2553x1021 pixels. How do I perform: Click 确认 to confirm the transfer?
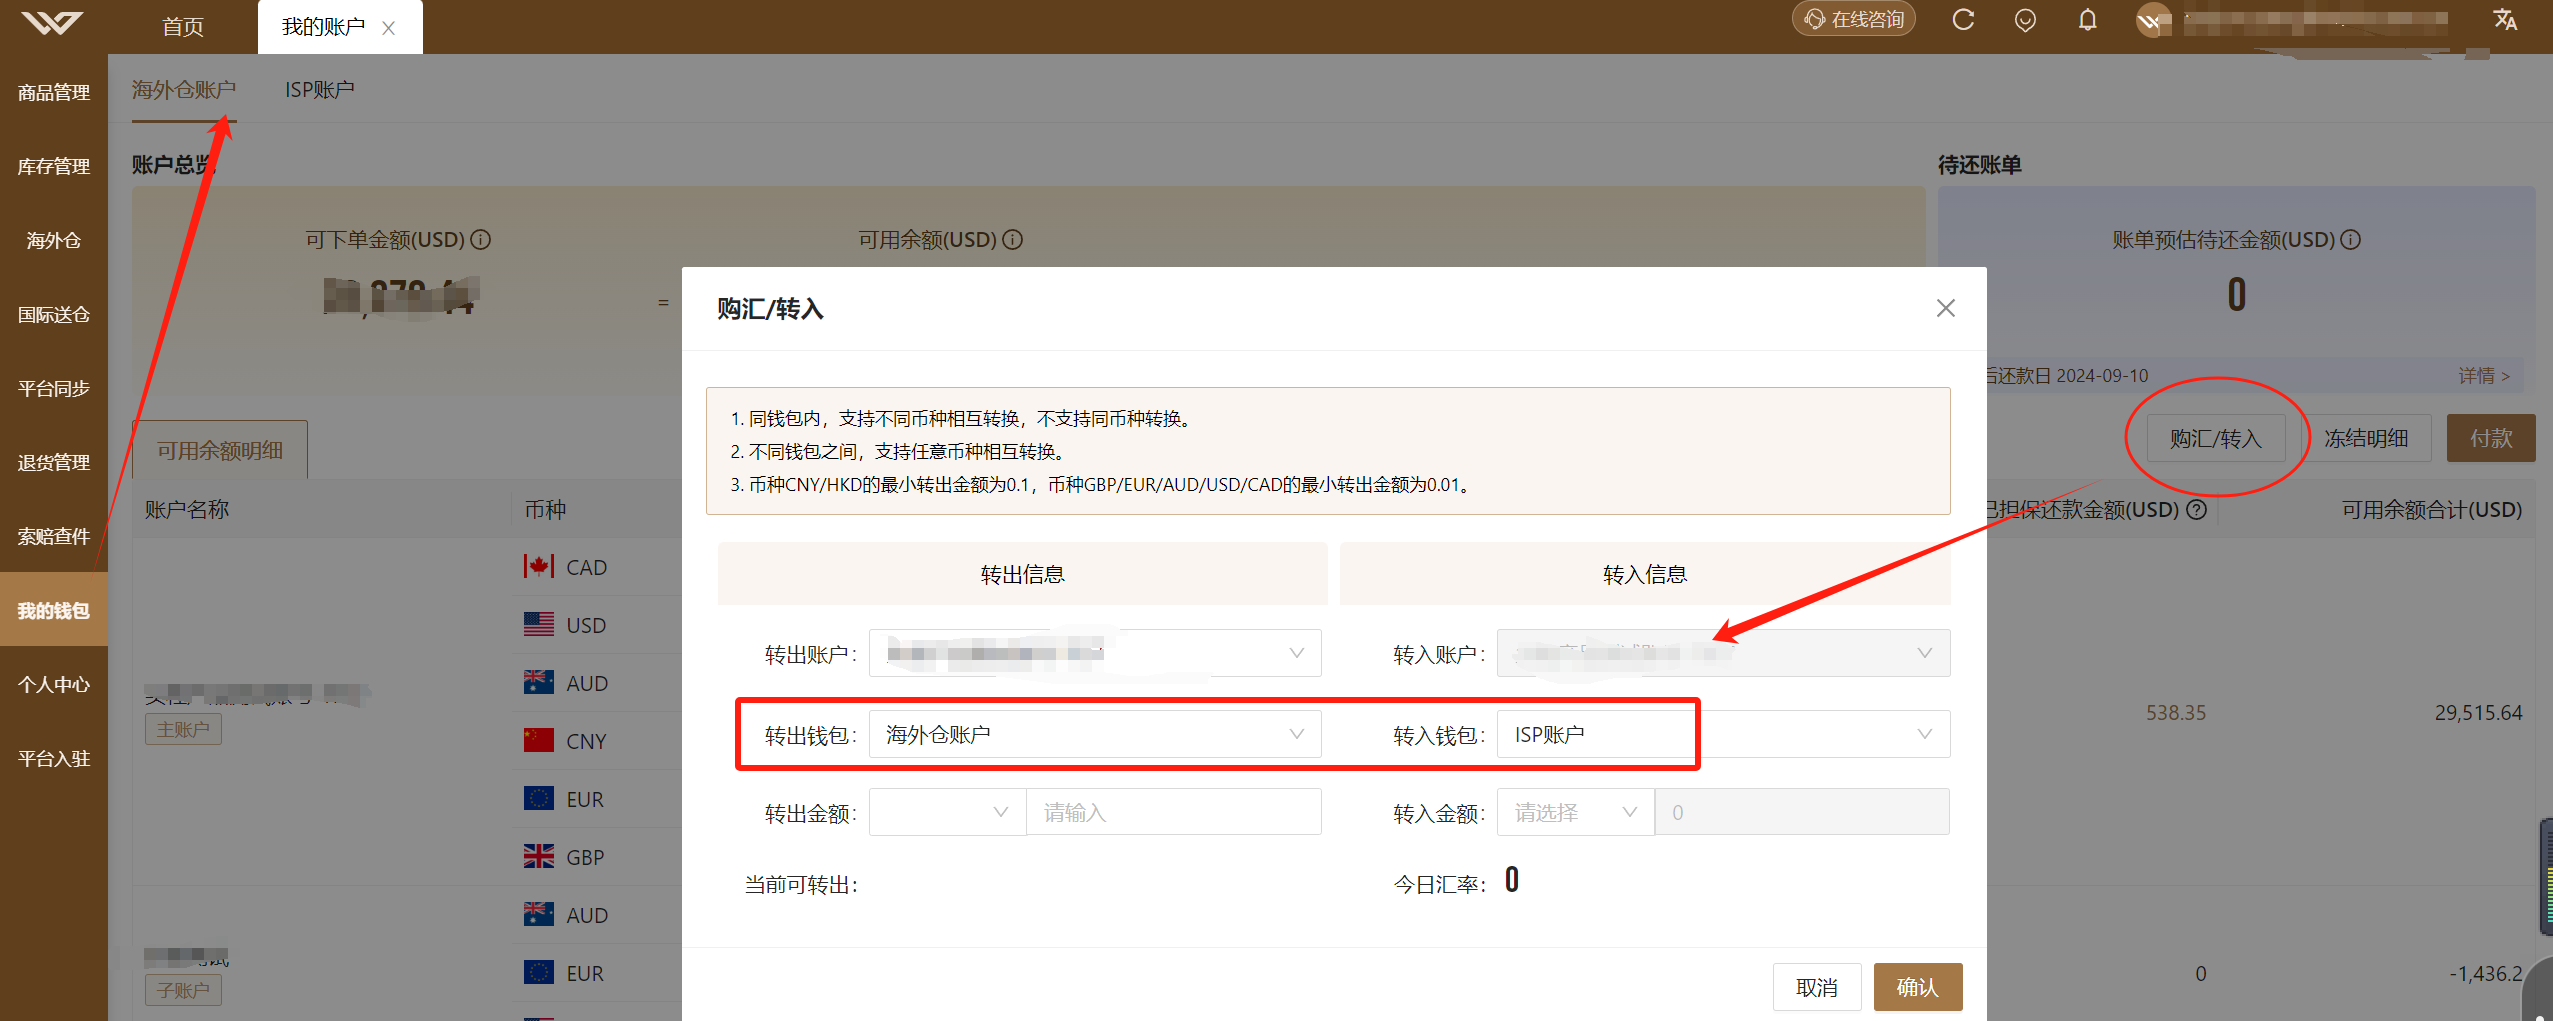click(x=1918, y=987)
